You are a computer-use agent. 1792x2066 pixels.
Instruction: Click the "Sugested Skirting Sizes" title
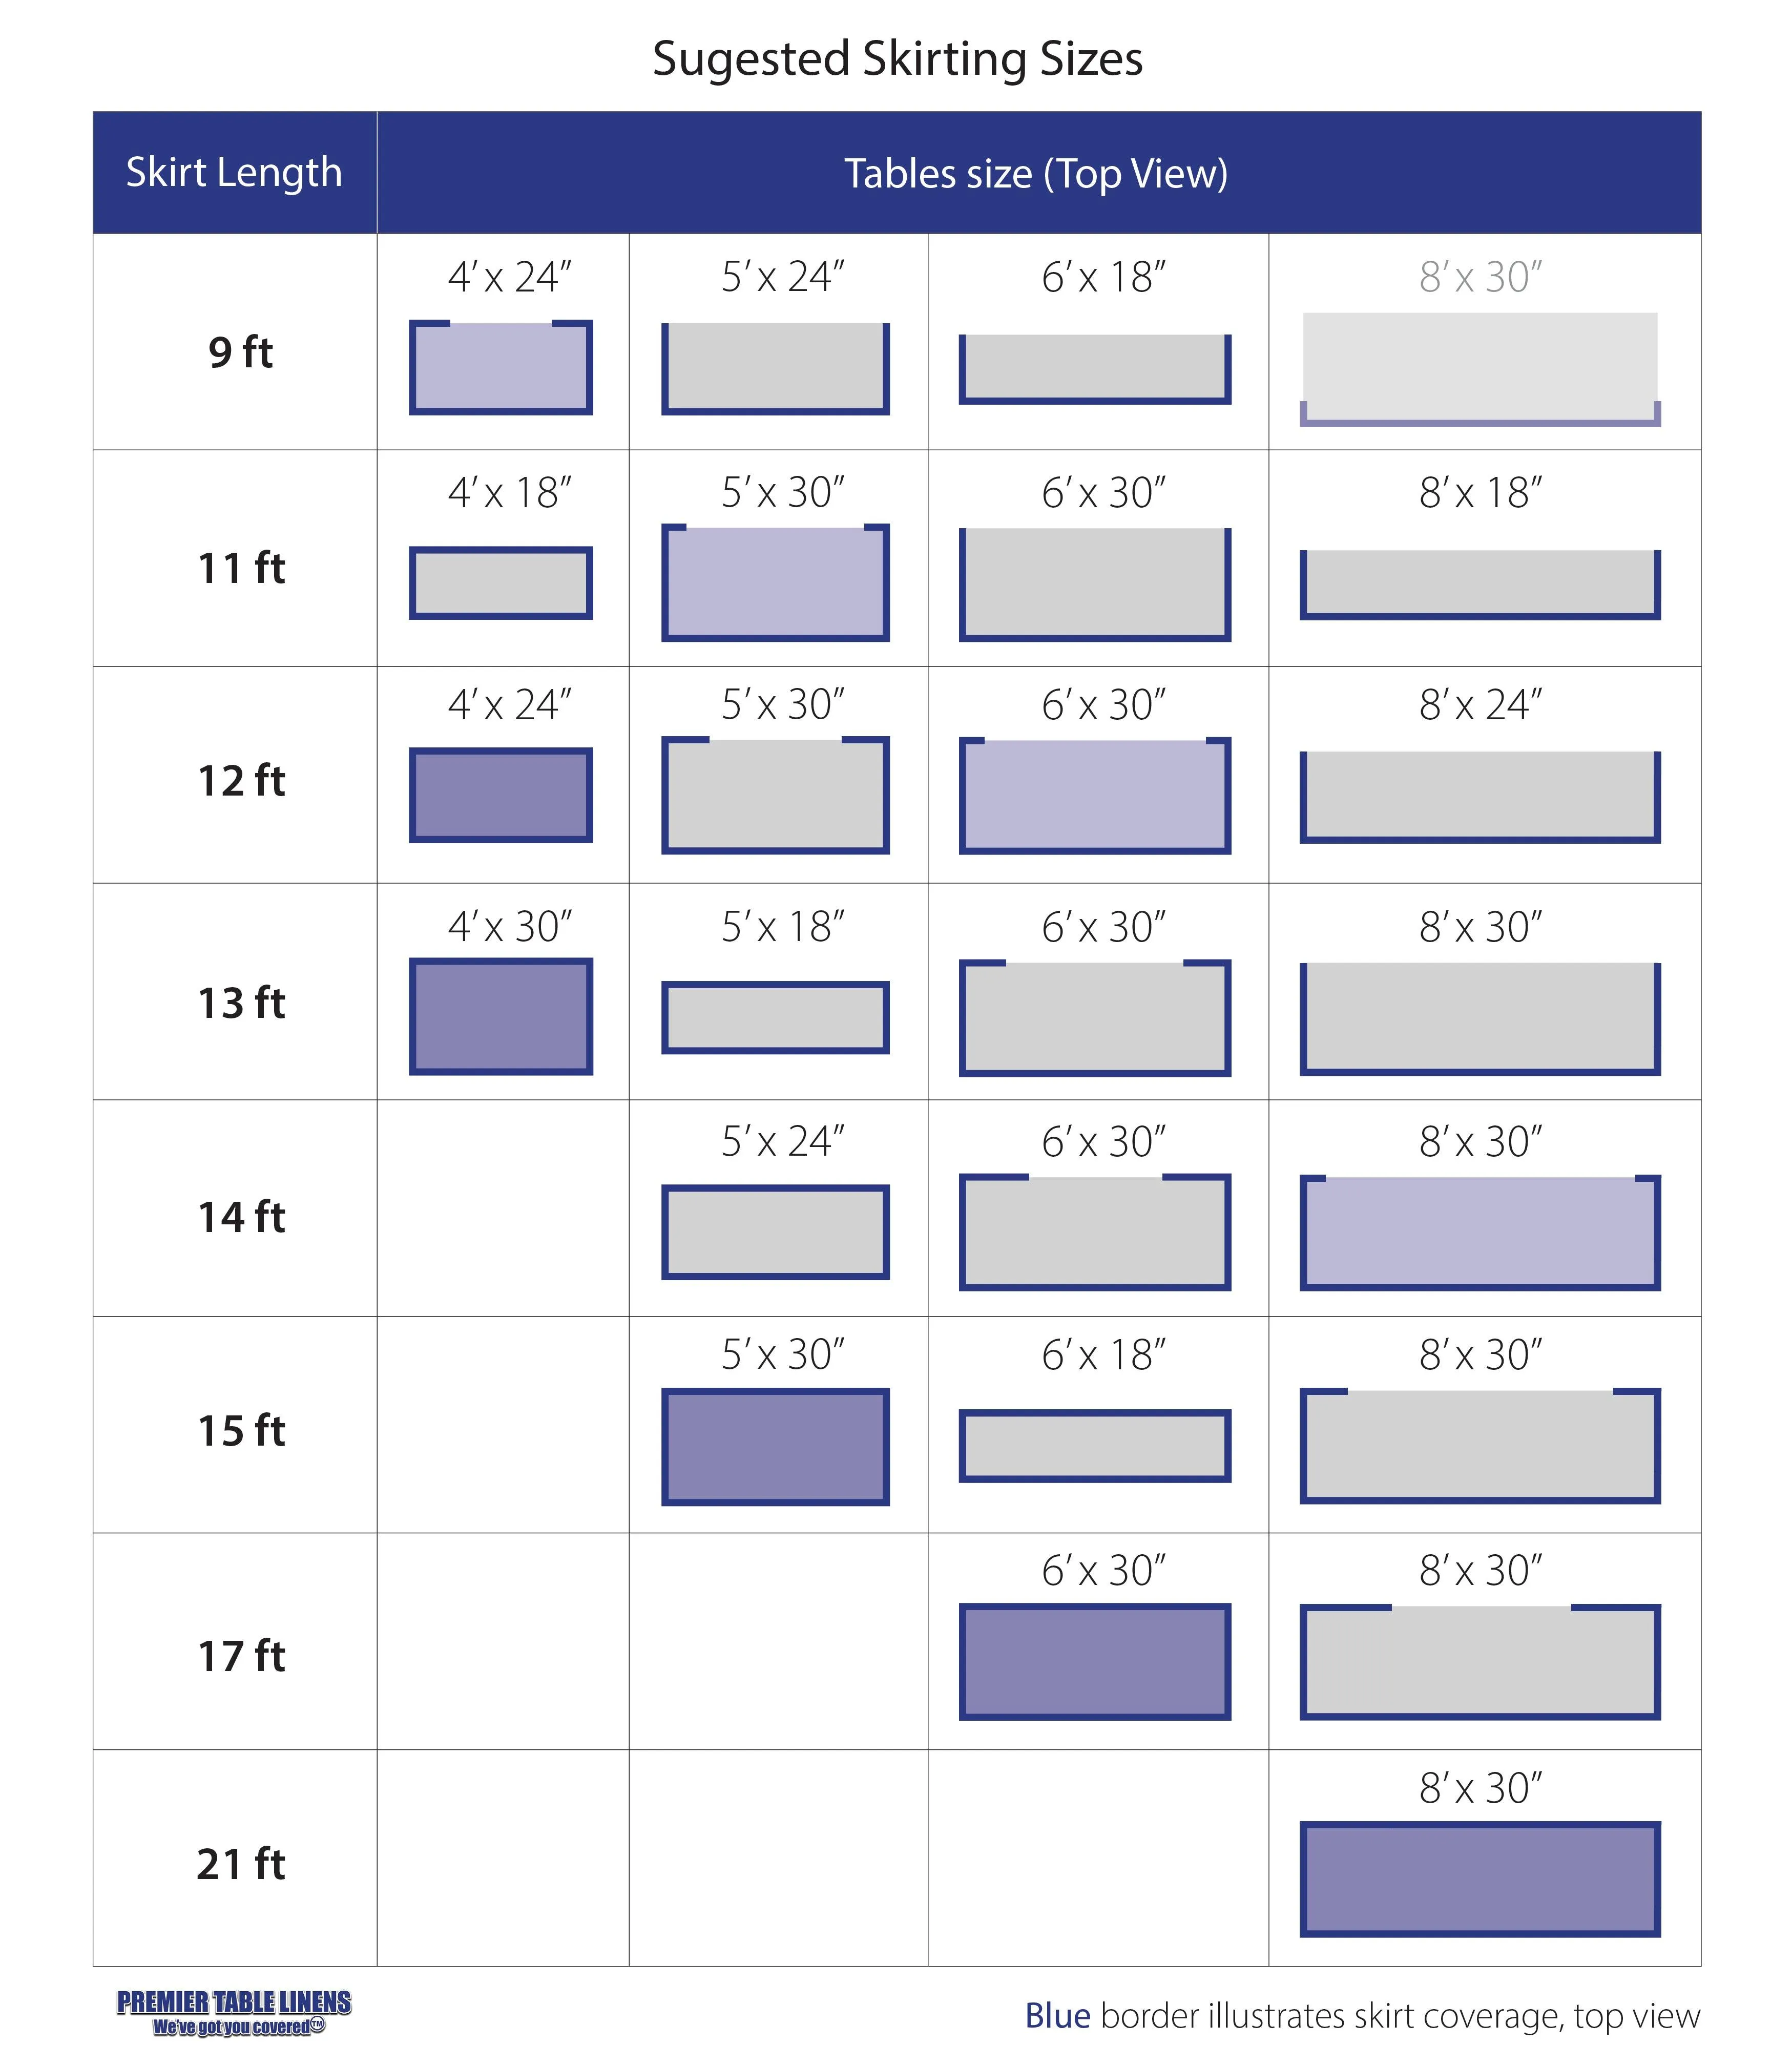point(897,59)
